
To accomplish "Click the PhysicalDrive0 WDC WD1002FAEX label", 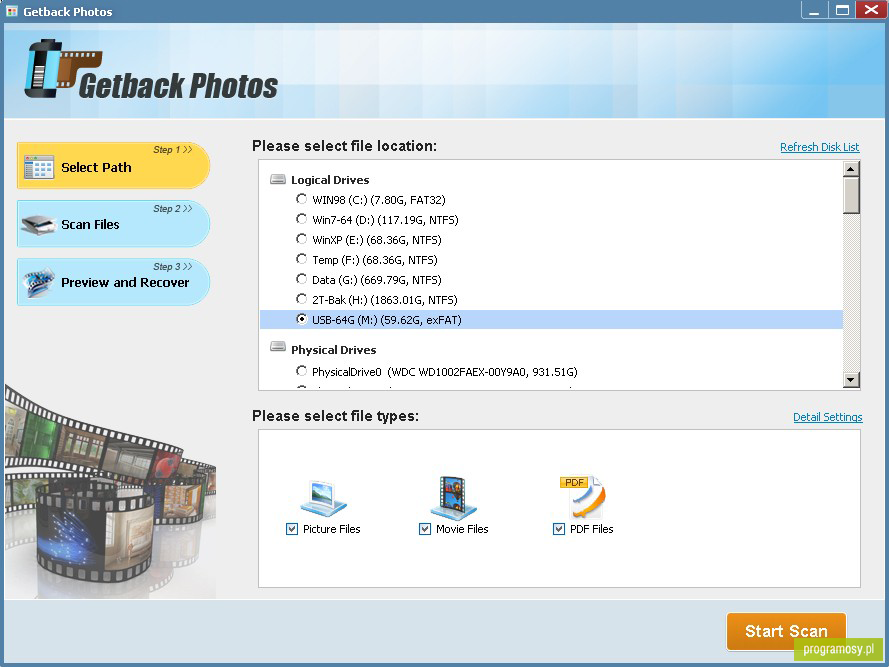I will 444,372.
